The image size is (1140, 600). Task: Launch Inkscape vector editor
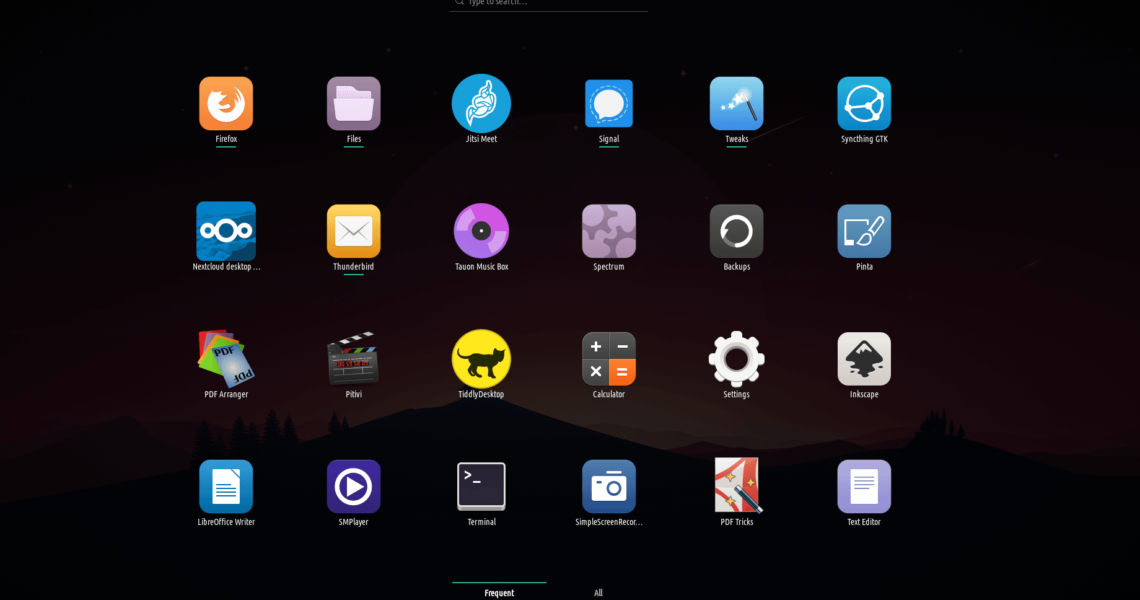tap(864, 359)
